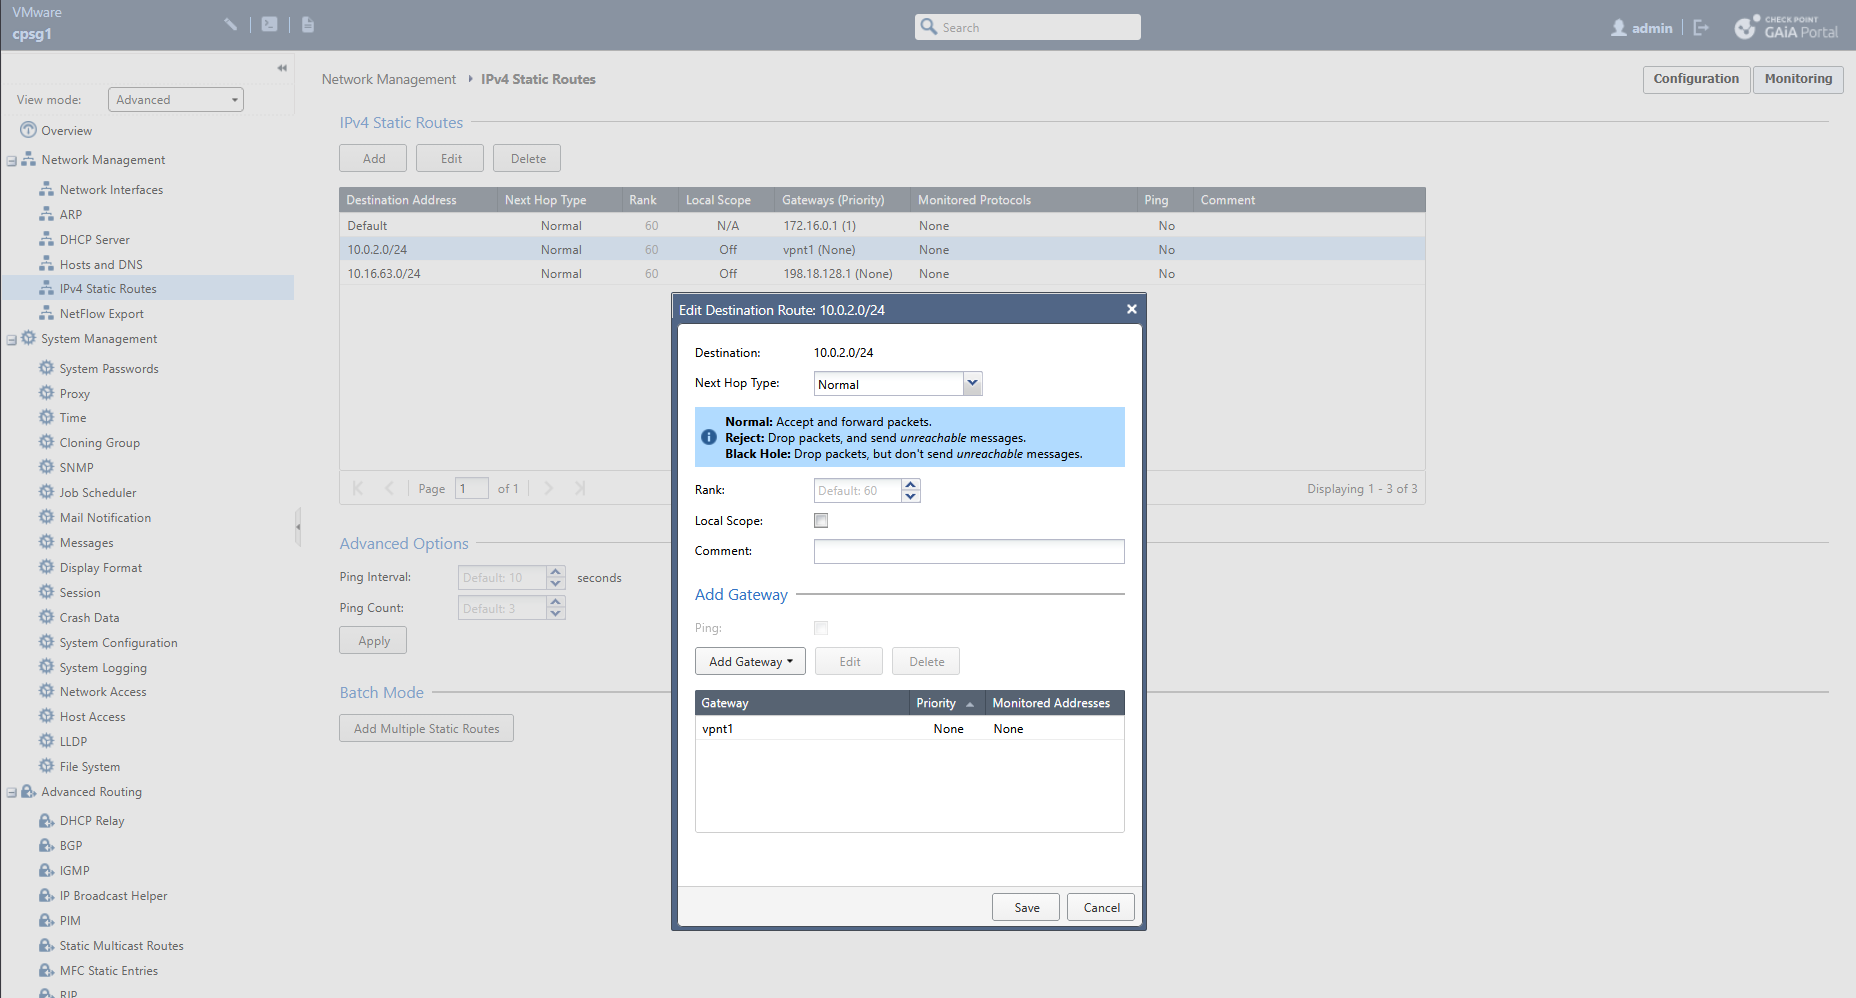Click the Comment text field in dialog
Viewport: 1856px width, 998px height.
tap(968, 552)
